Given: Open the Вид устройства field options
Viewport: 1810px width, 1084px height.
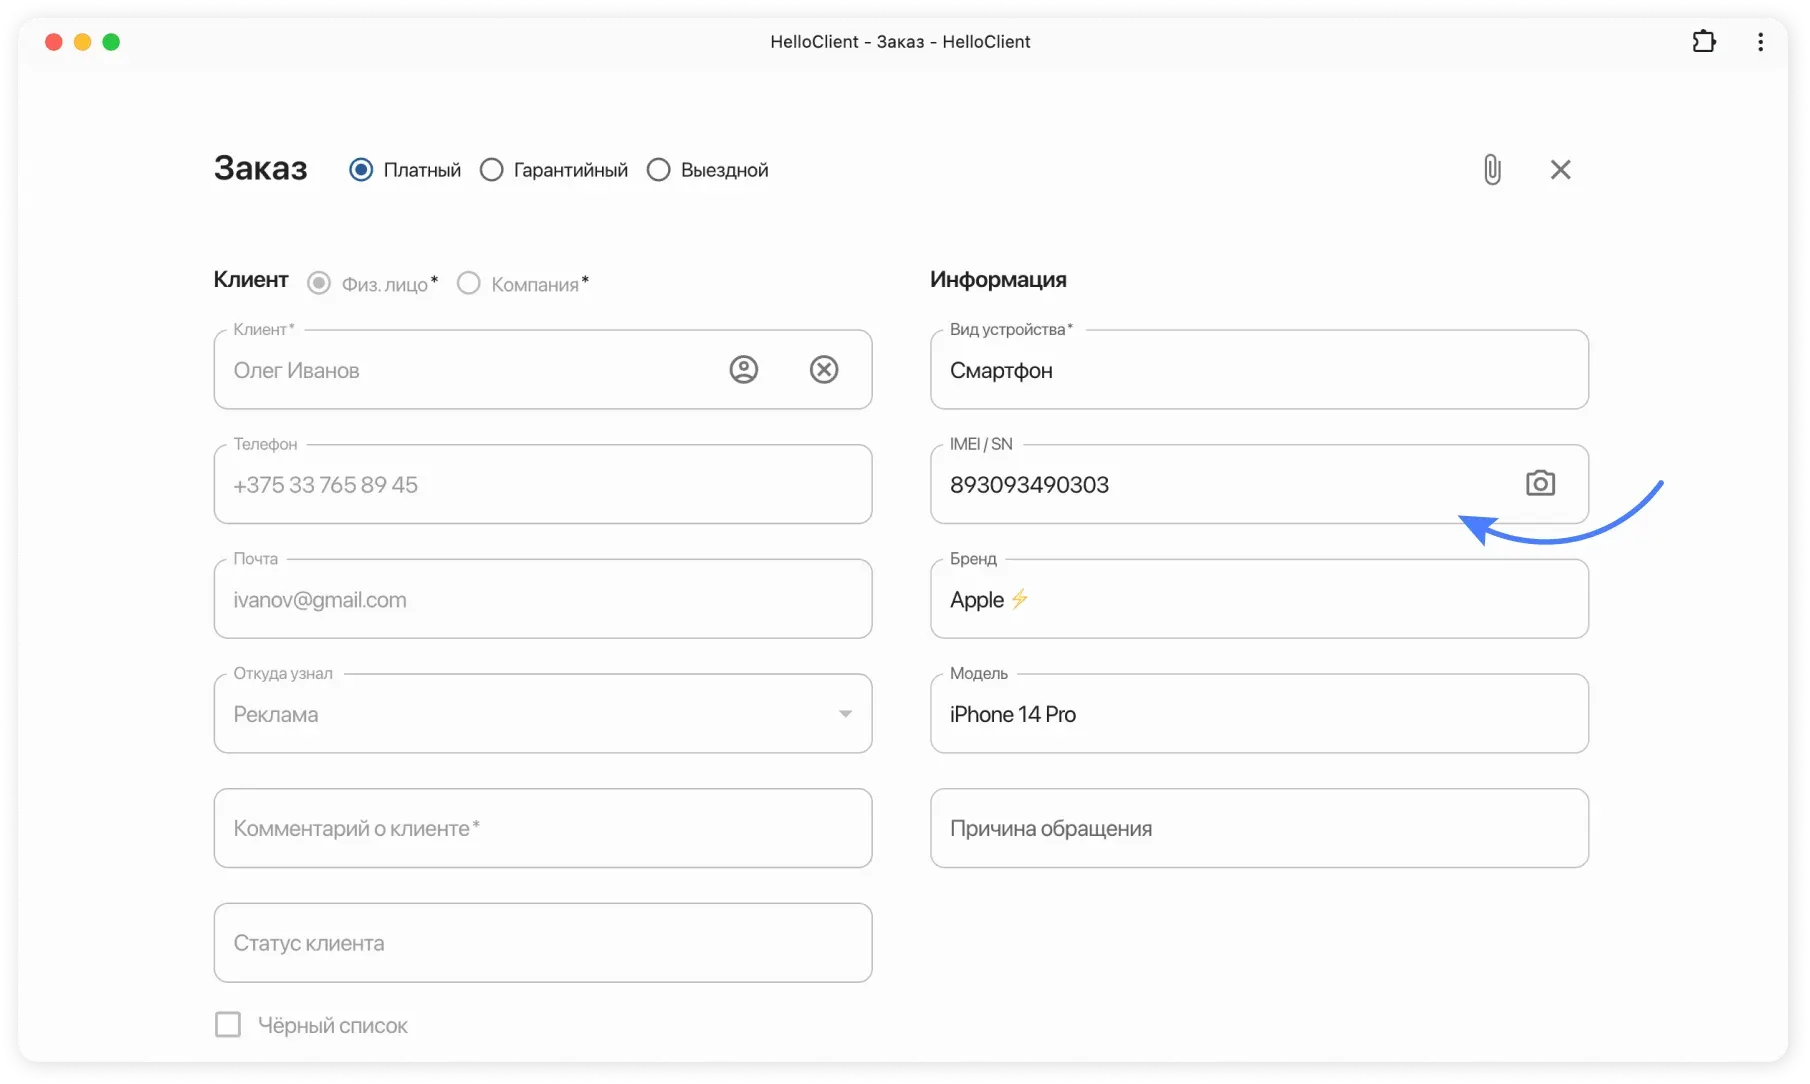Looking at the screenshot, I should point(1259,370).
